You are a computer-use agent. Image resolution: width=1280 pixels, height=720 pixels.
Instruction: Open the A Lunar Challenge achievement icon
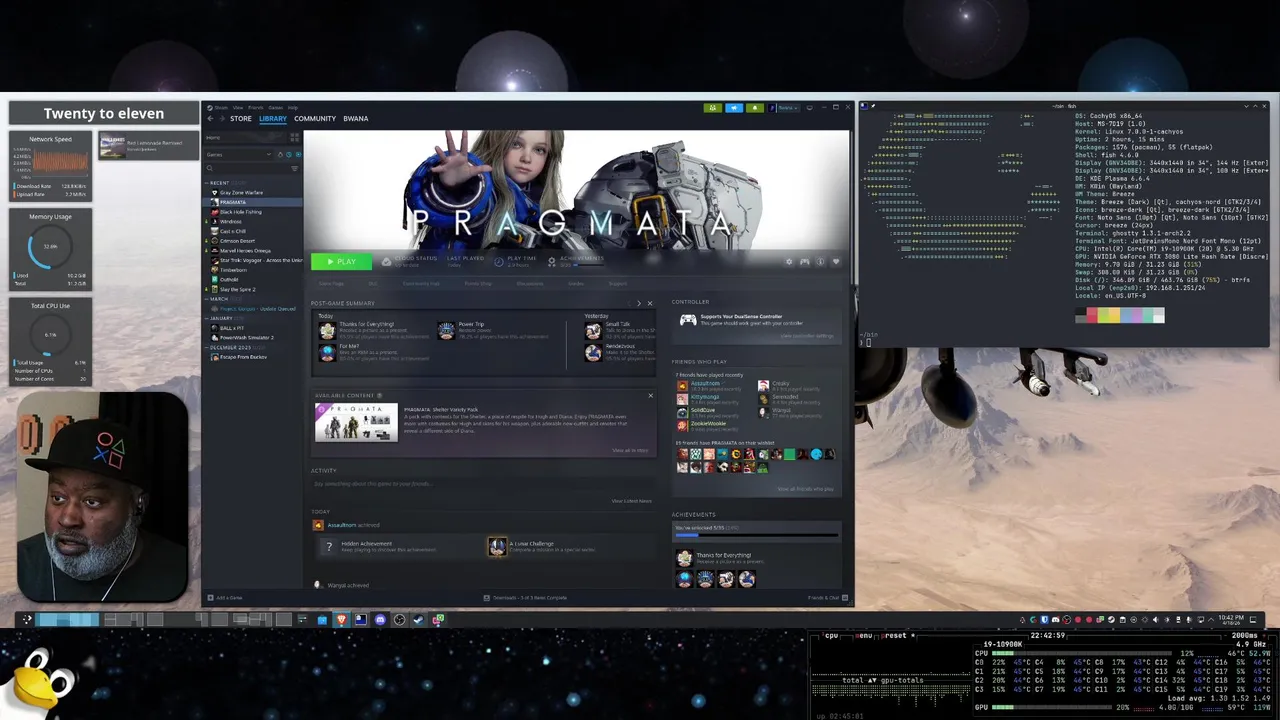(497, 546)
